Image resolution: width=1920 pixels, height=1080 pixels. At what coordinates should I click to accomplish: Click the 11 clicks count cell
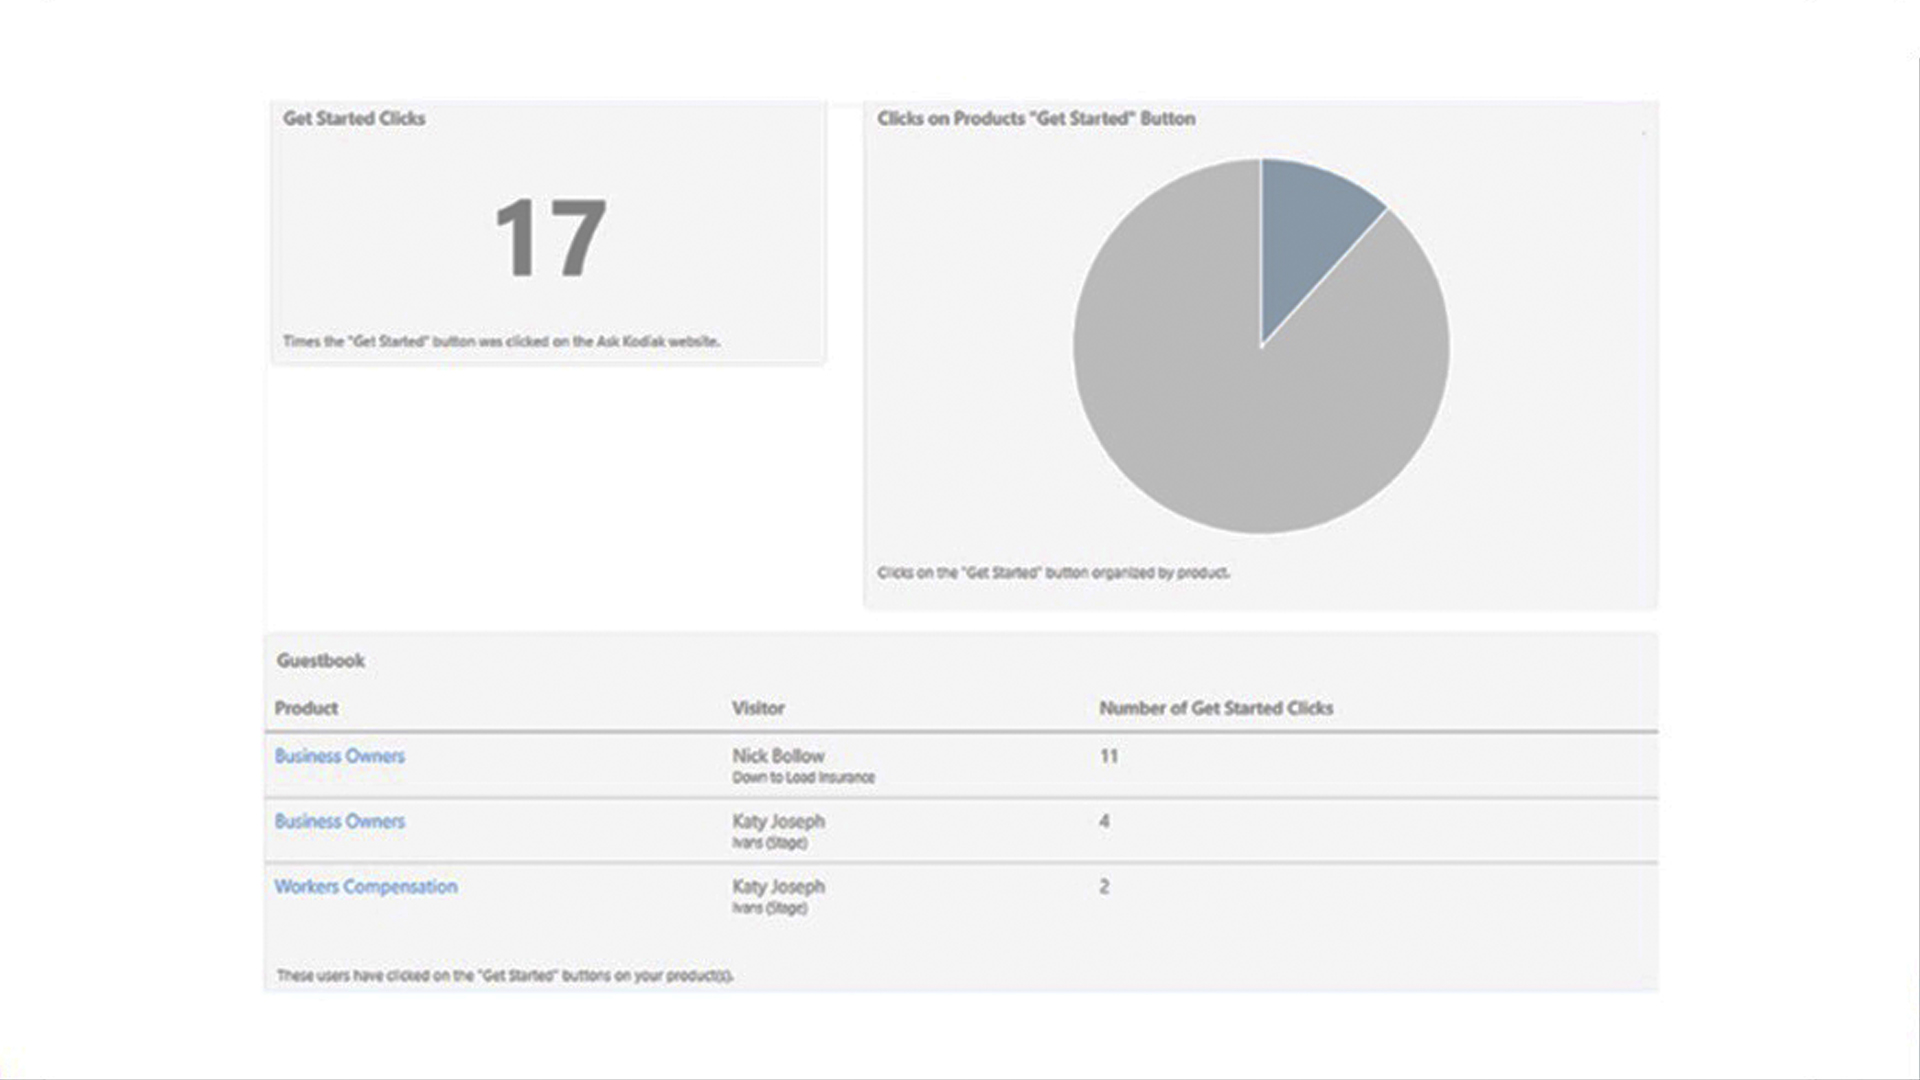click(x=1108, y=756)
